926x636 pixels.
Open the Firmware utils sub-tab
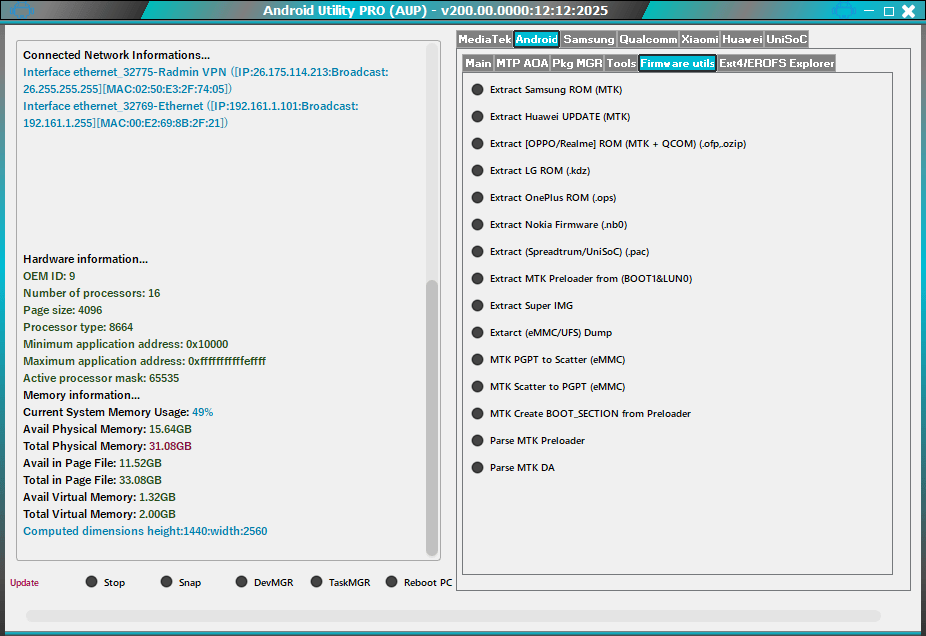click(x=677, y=63)
